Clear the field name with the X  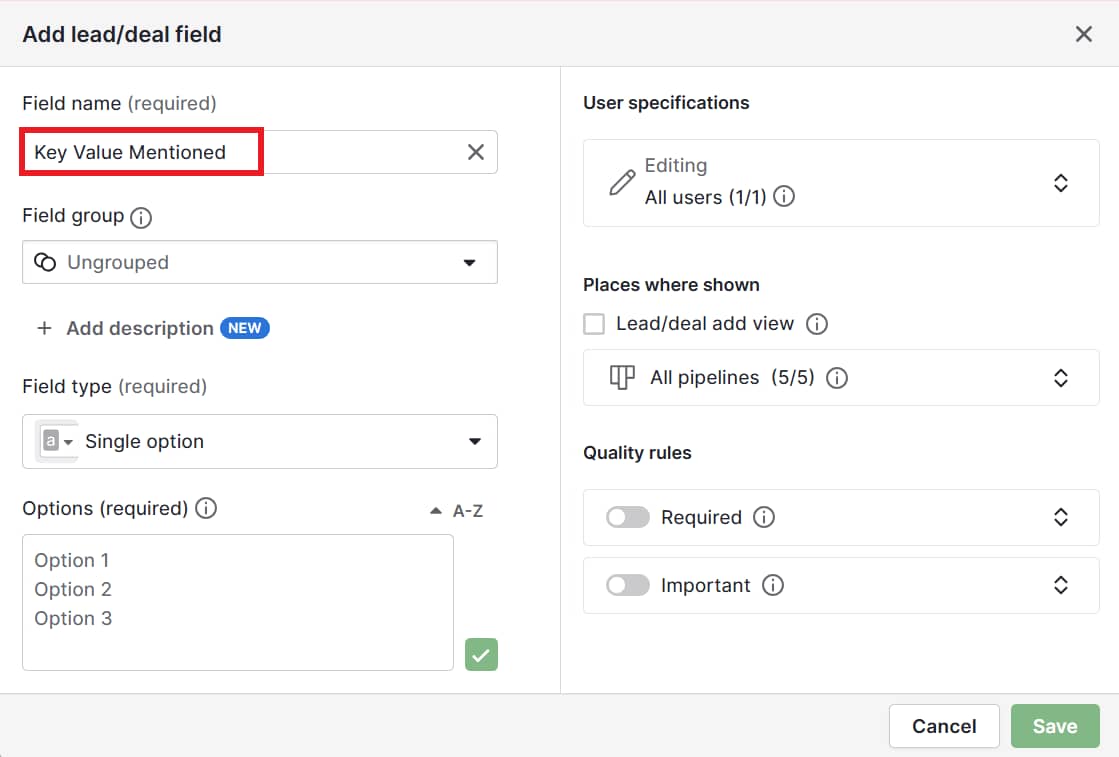[x=477, y=152]
